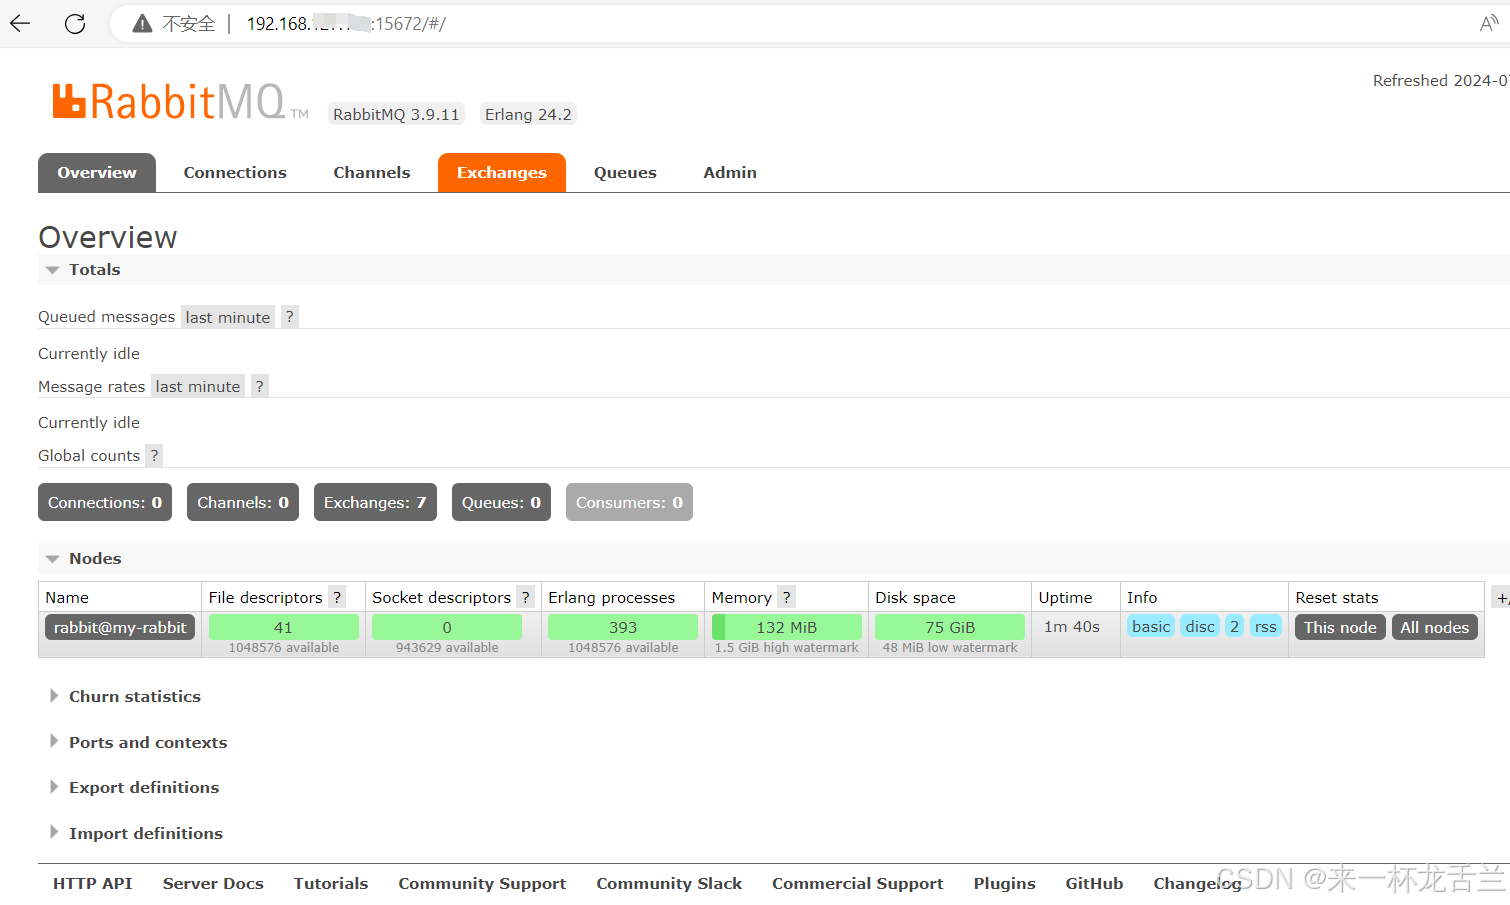The height and width of the screenshot is (905, 1510).
Task: Click the 132 MiB memory usage bar
Action: point(787,627)
